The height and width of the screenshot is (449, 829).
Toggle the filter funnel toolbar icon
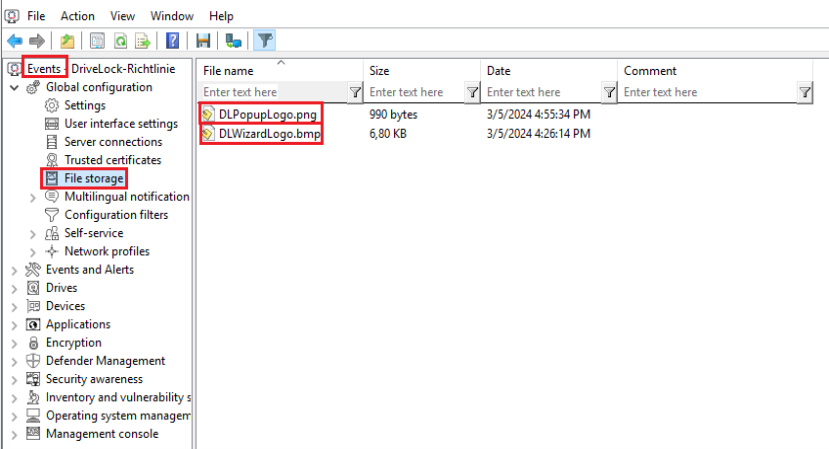pos(264,41)
